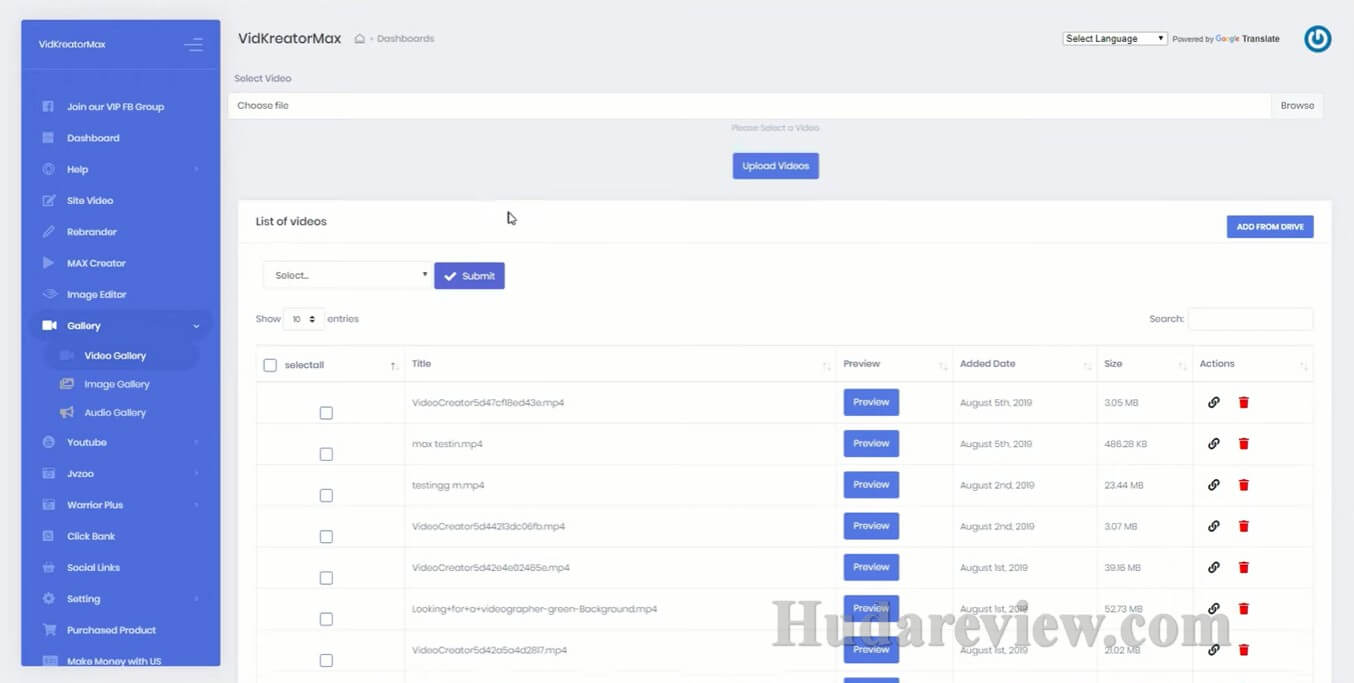Select checkbox for VideoCreator5d44213dc06fb.mp4
This screenshot has width=1354, height=683.
coord(326,537)
